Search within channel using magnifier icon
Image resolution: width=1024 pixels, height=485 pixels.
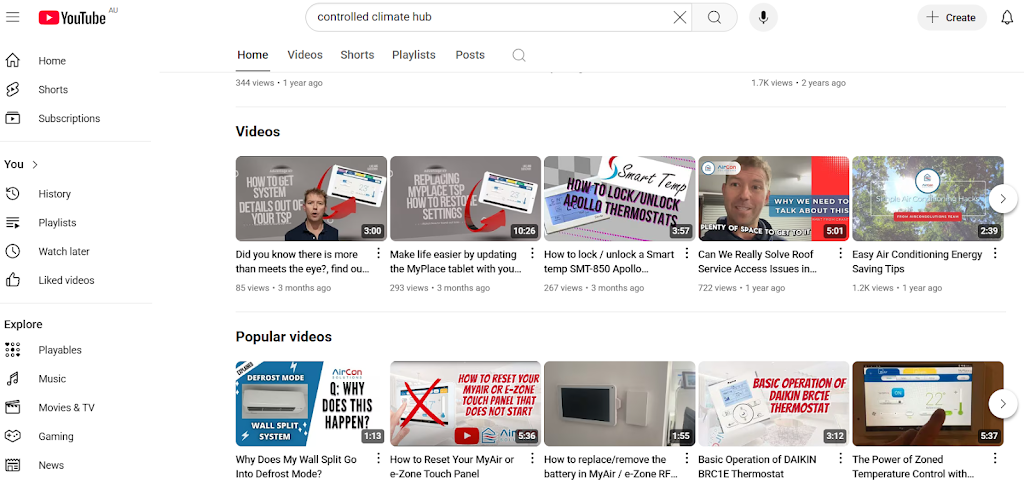tap(519, 55)
